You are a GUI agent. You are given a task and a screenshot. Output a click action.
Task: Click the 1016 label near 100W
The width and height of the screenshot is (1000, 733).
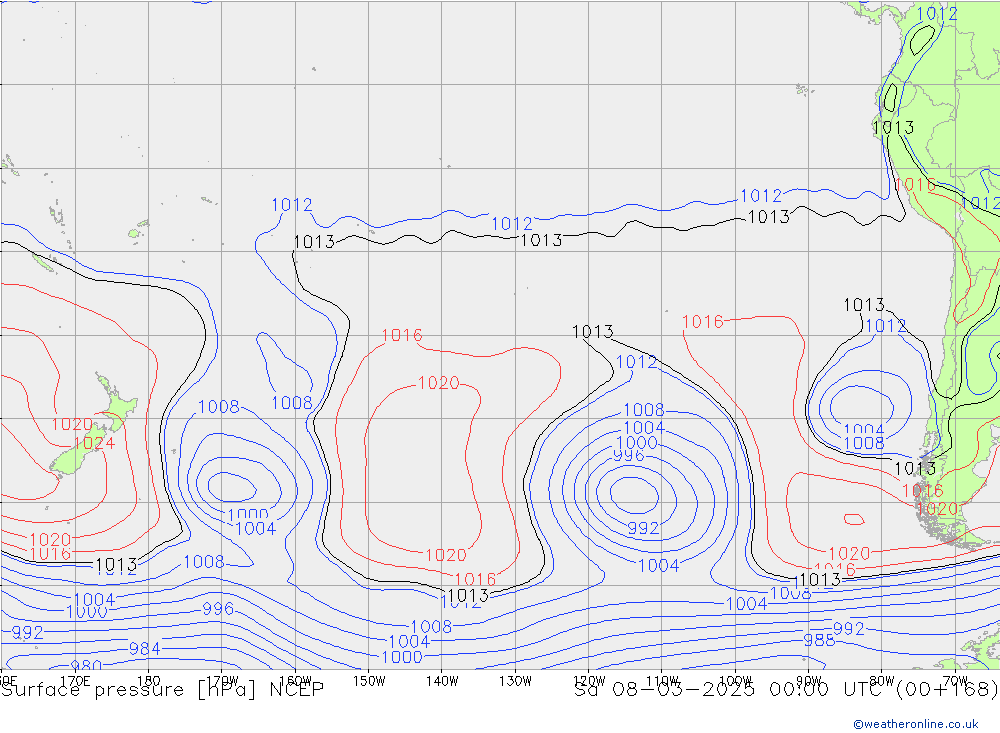[703, 322]
